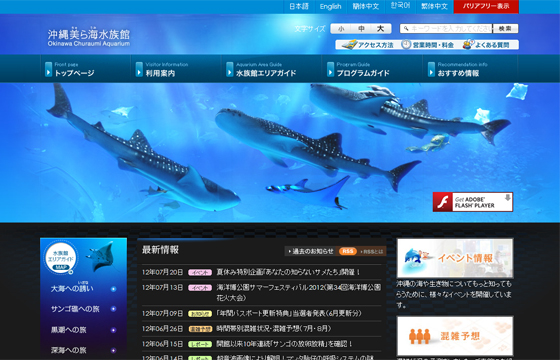Open the red バリアフリー表示 button
The height and width of the screenshot is (360, 560).
click(486, 6)
